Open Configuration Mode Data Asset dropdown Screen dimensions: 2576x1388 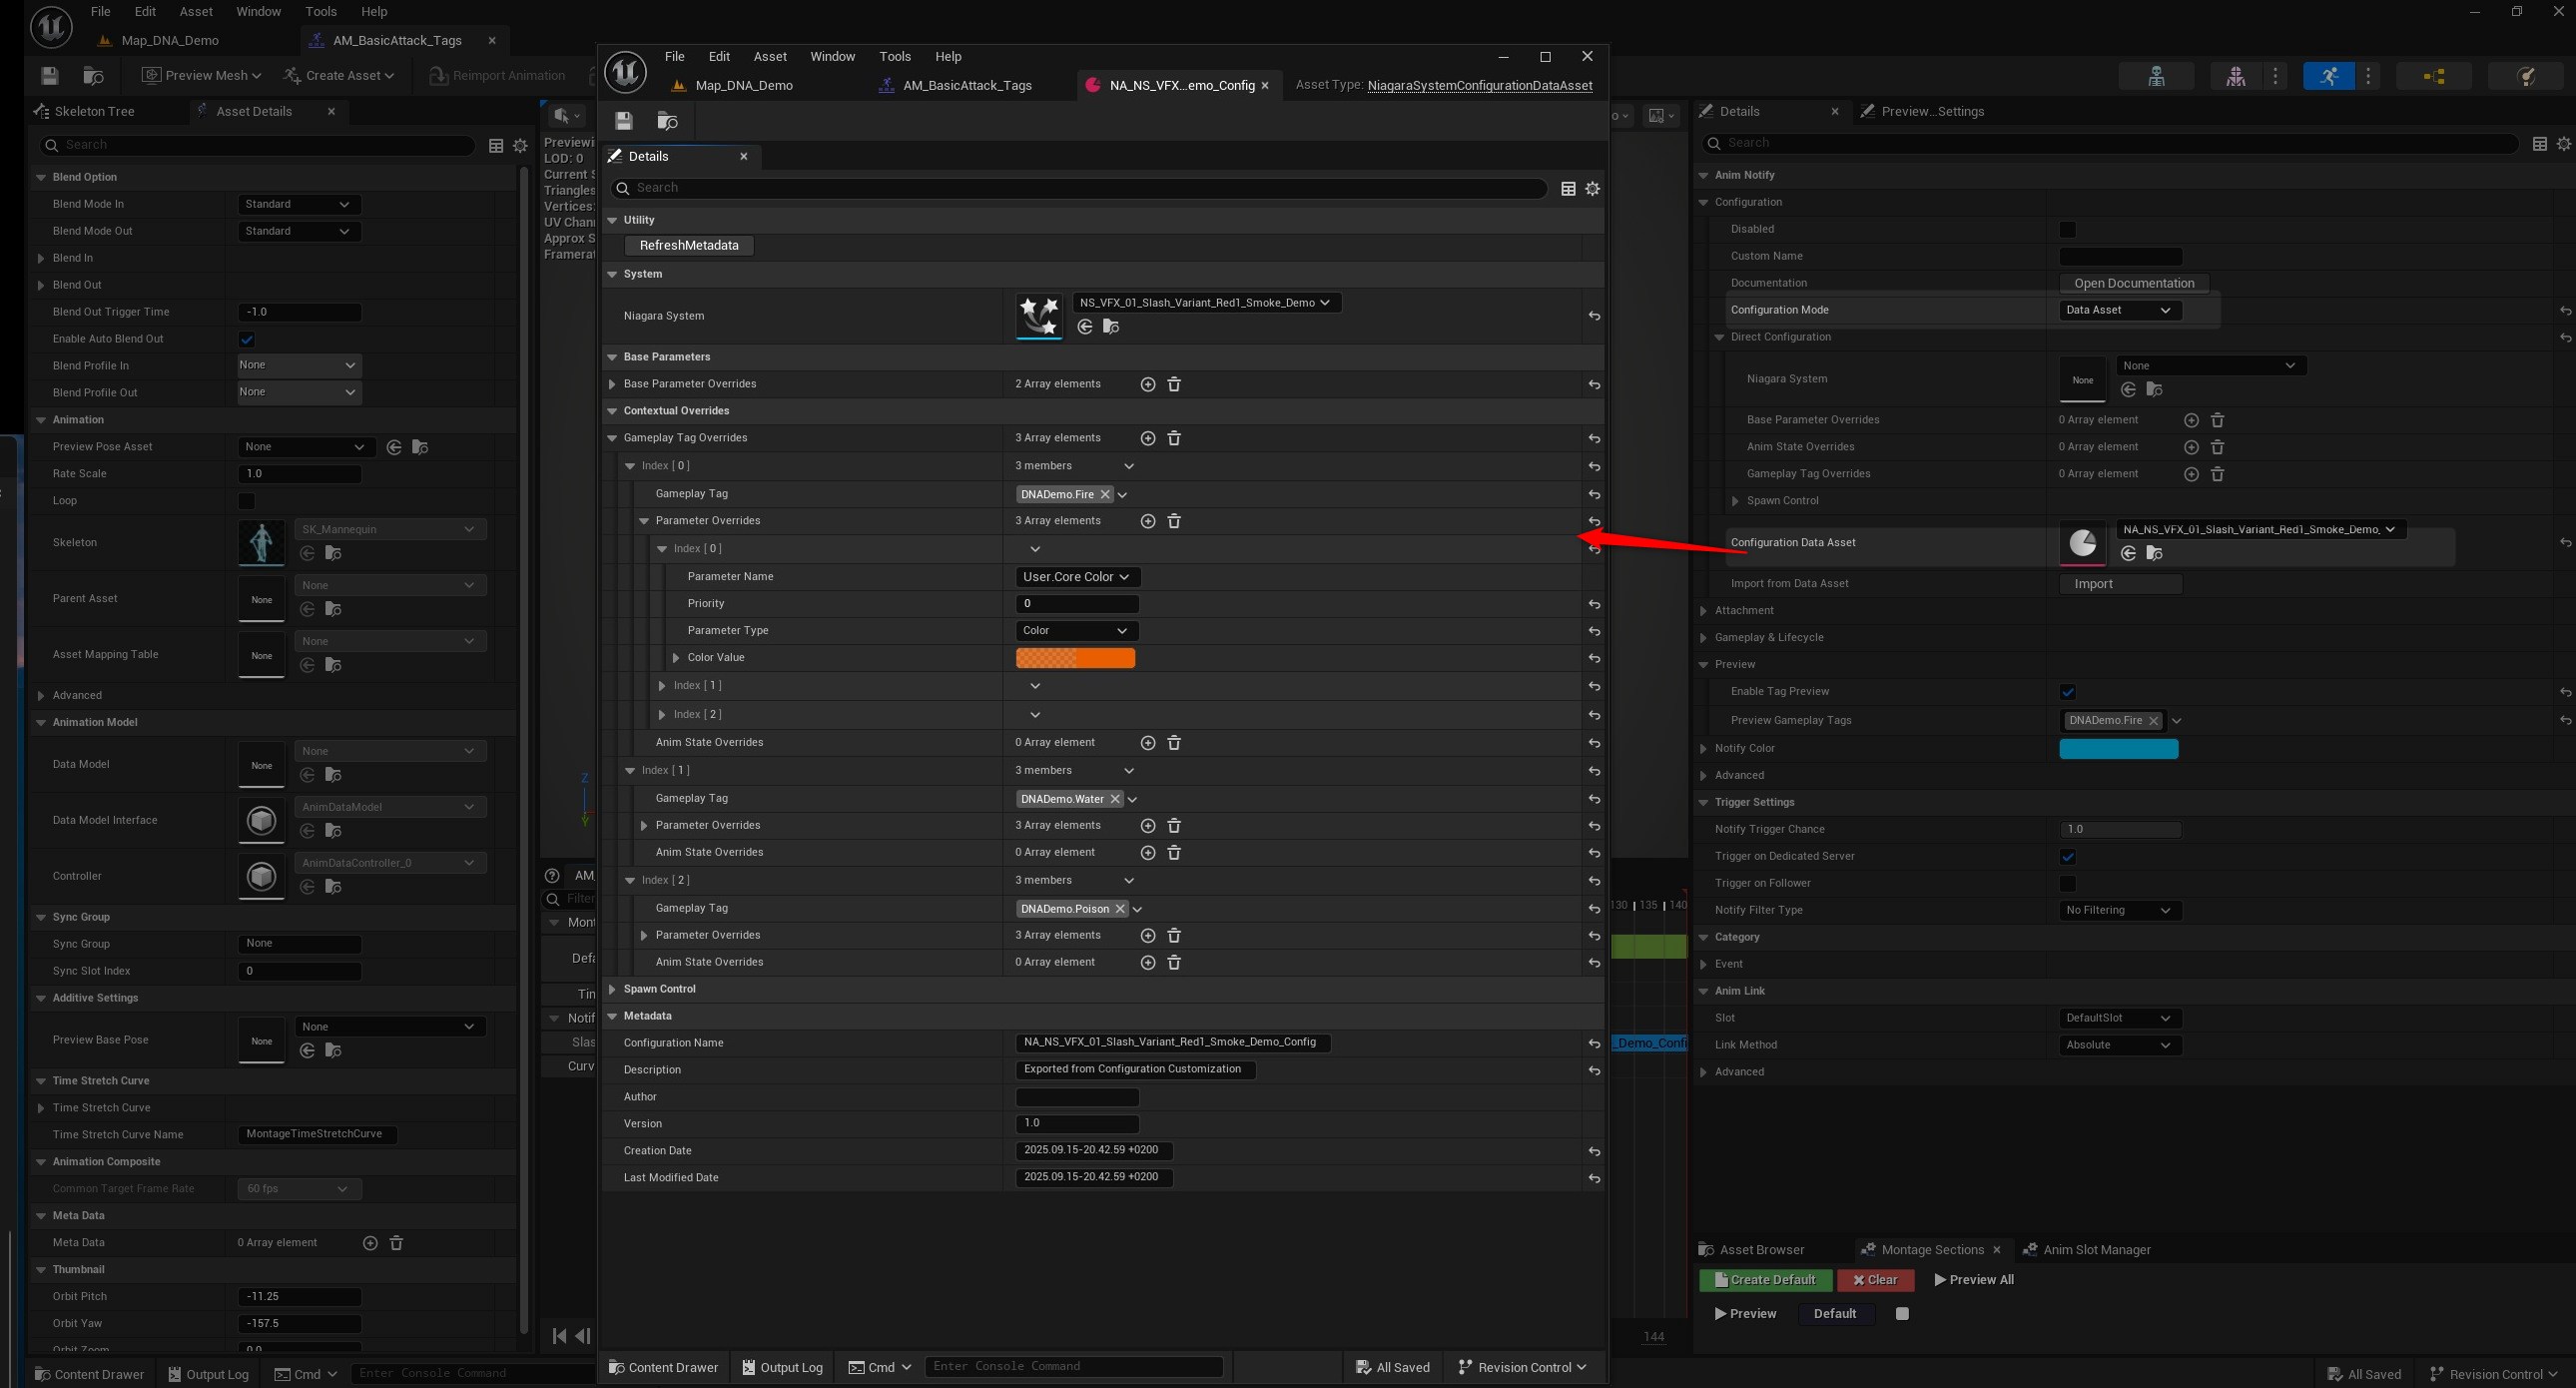tap(2118, 310)
